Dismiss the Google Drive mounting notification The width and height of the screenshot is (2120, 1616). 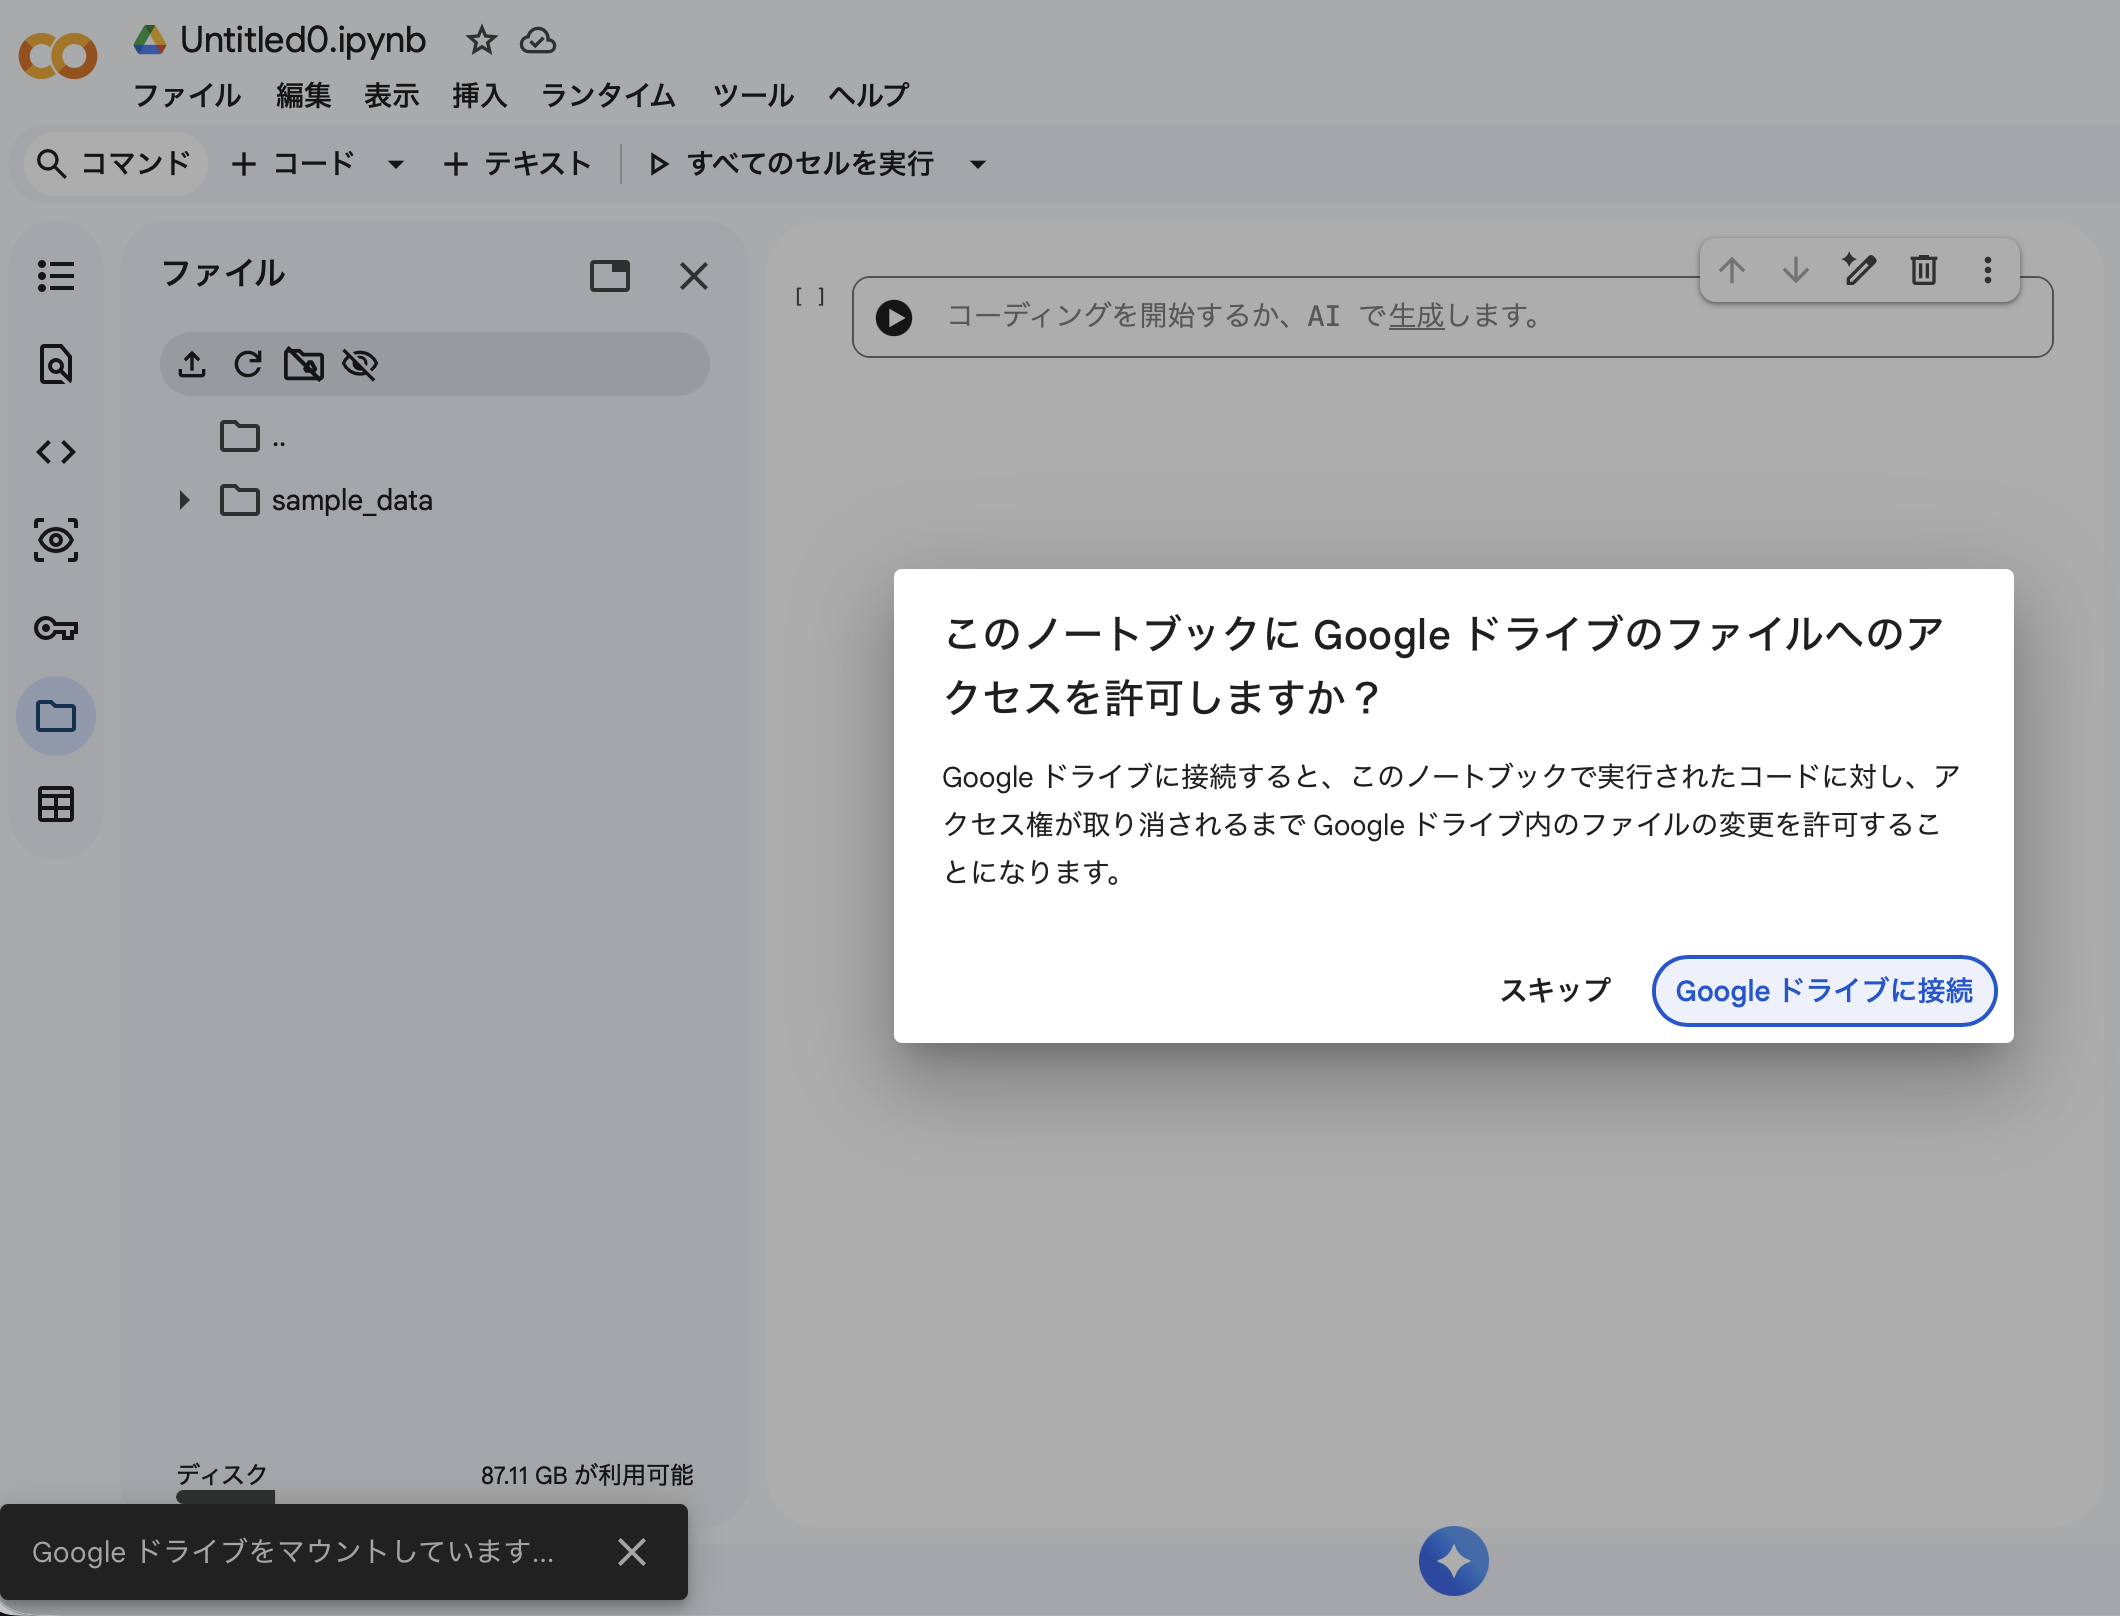(631, 1552)
